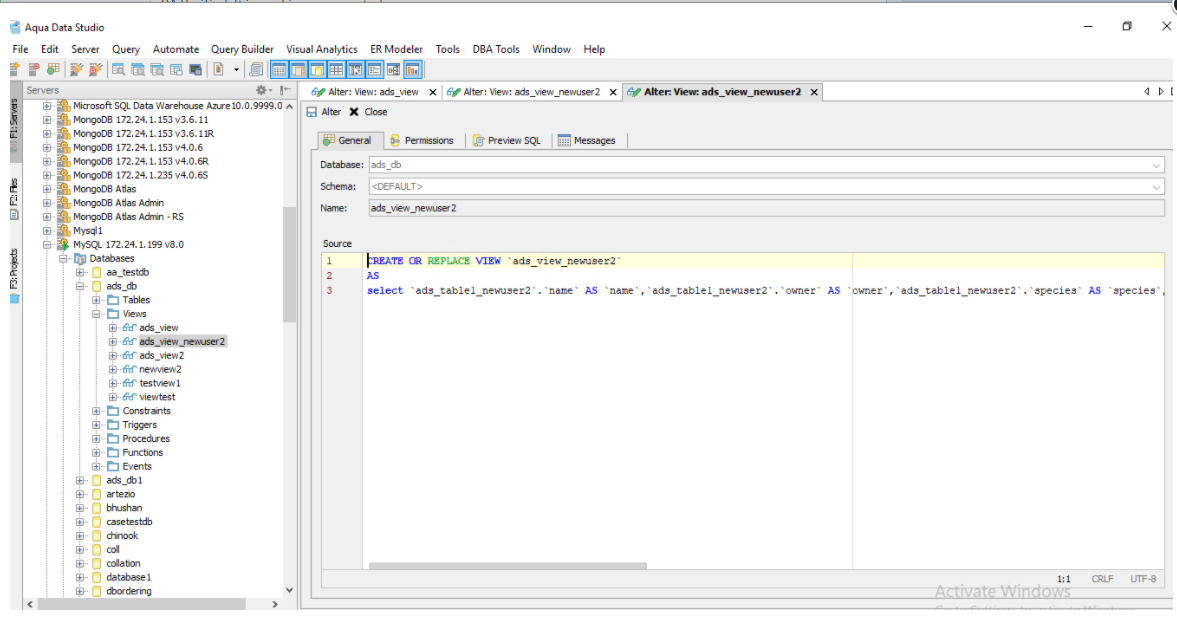This screenshot has height=619, width=1177.
Task: Open the Query Builder menu
Action: [242, 49]
